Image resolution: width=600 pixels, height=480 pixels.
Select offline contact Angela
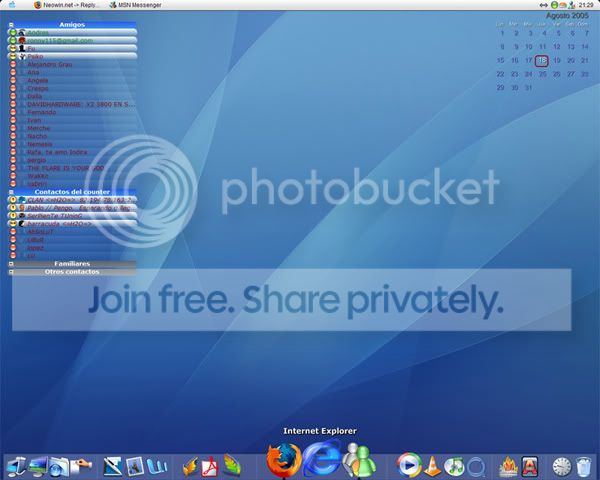pos(72,80)
